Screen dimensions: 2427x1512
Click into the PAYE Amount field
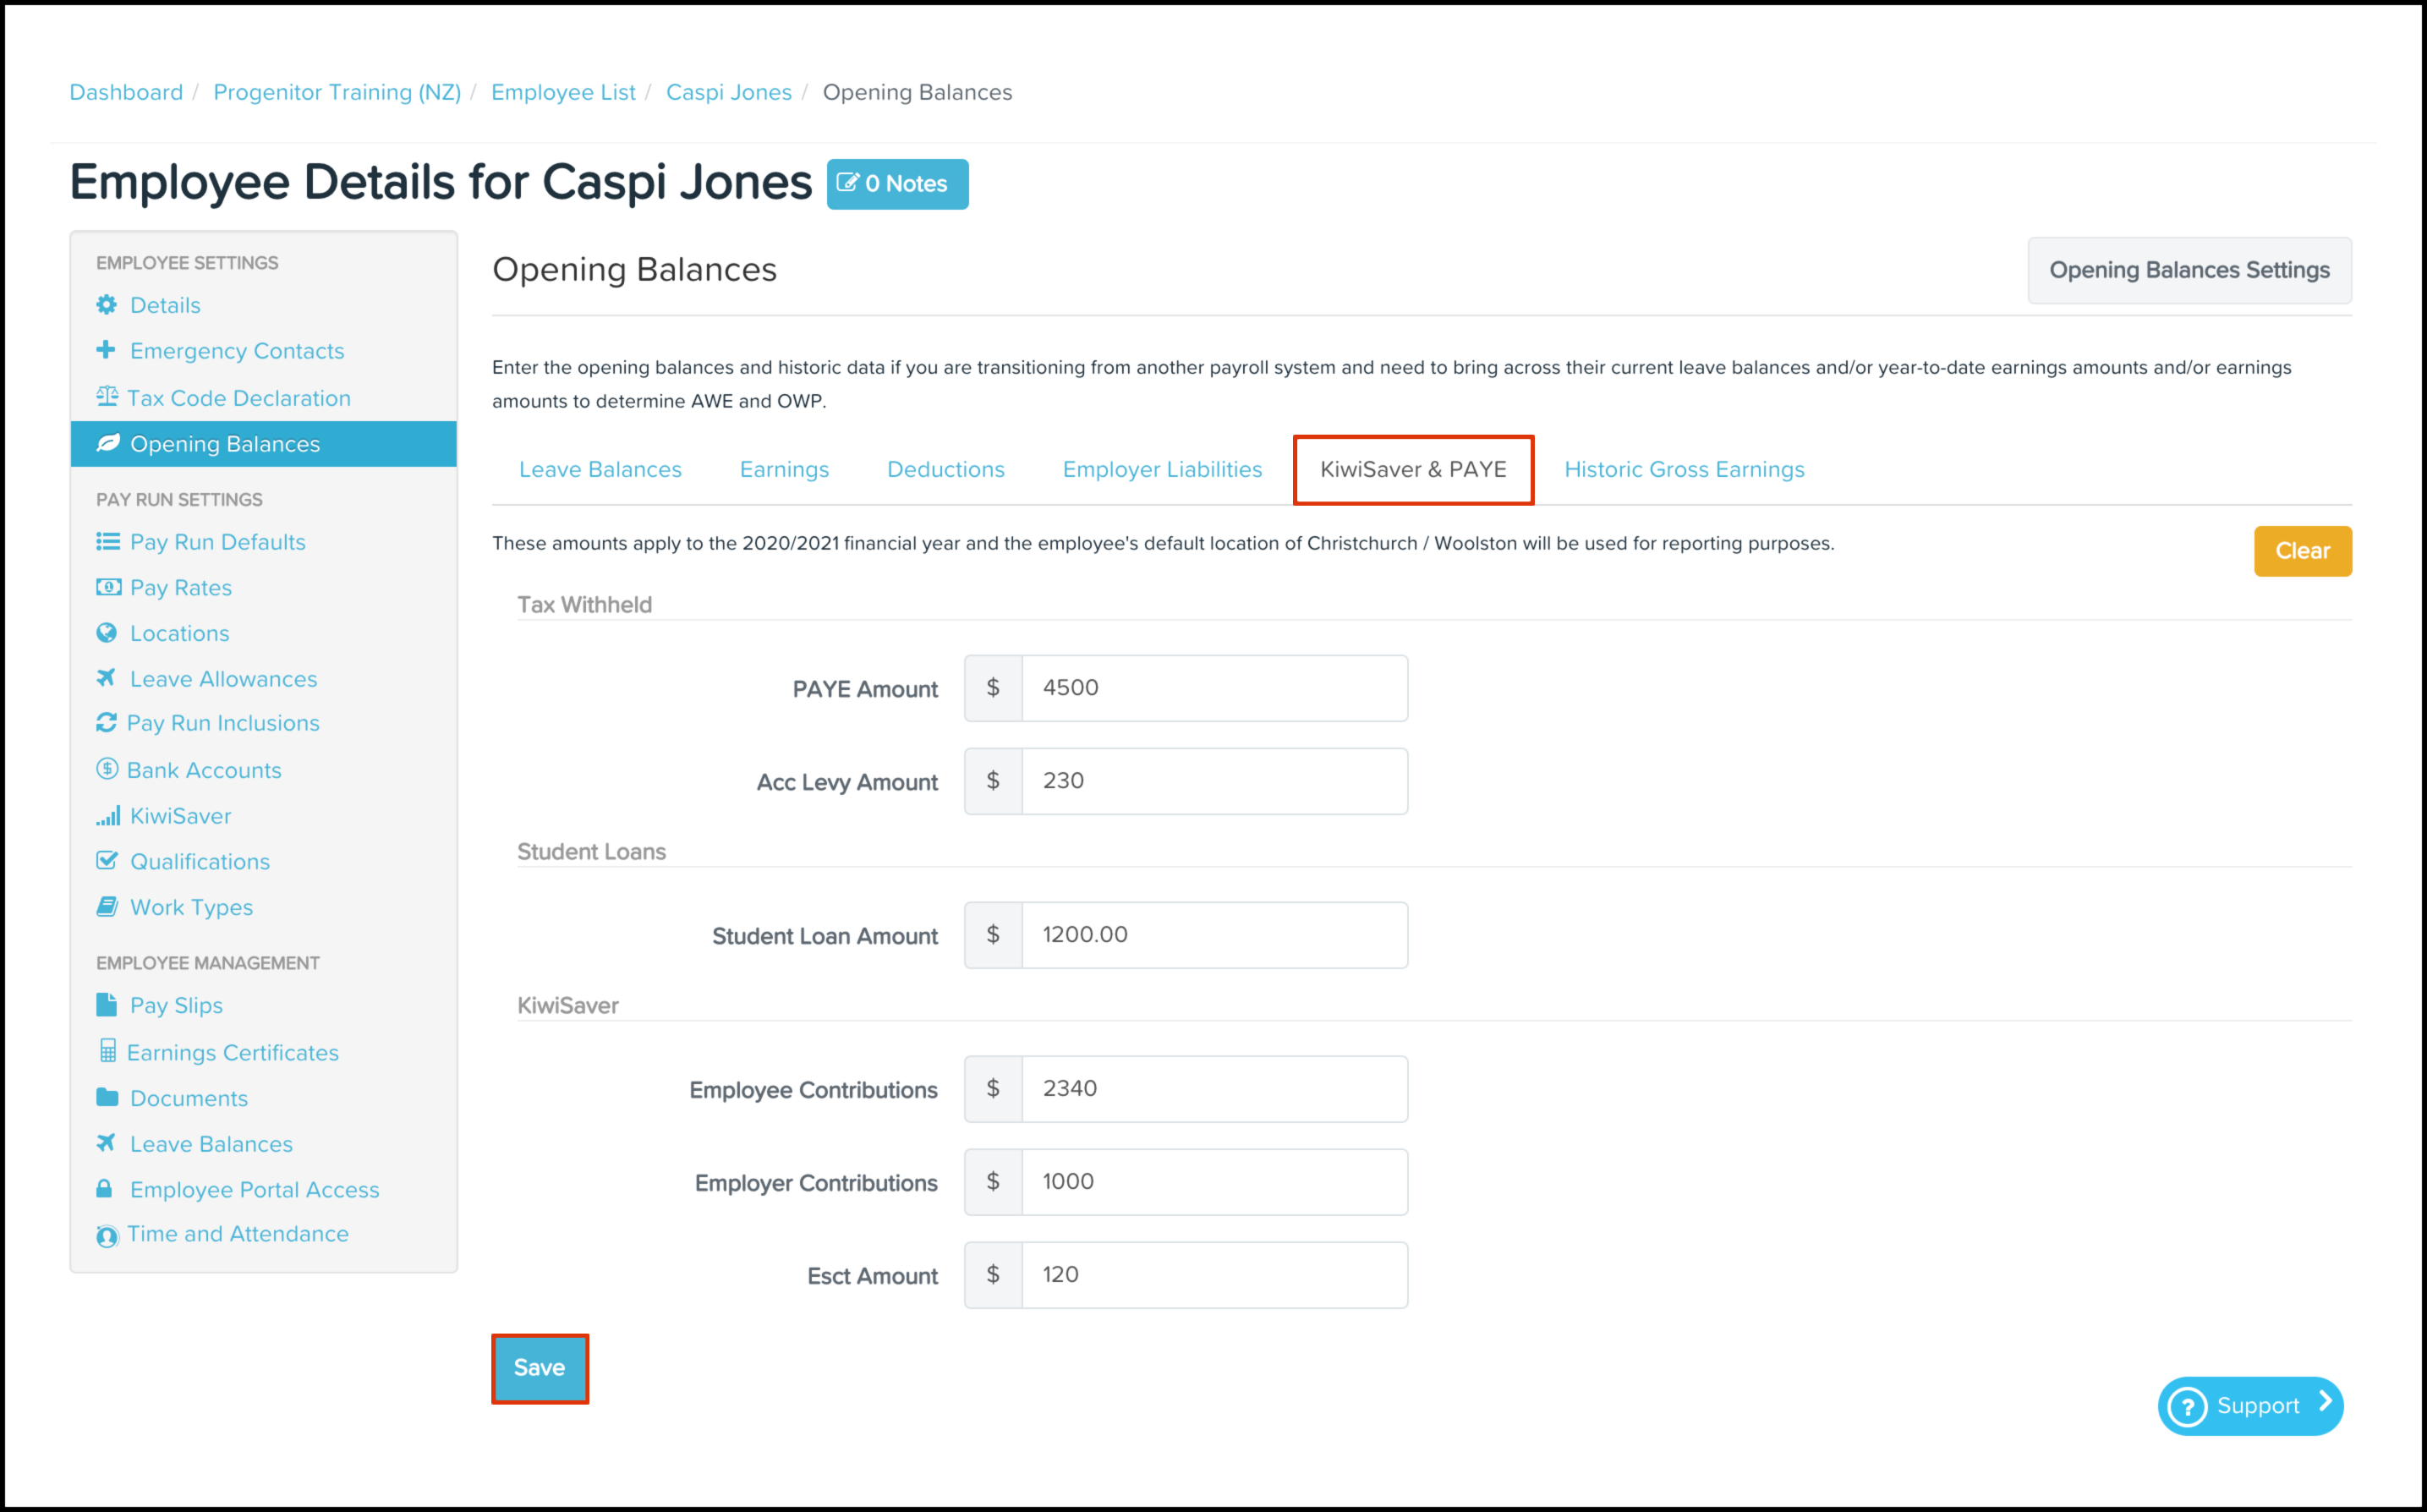(1214, 688)
